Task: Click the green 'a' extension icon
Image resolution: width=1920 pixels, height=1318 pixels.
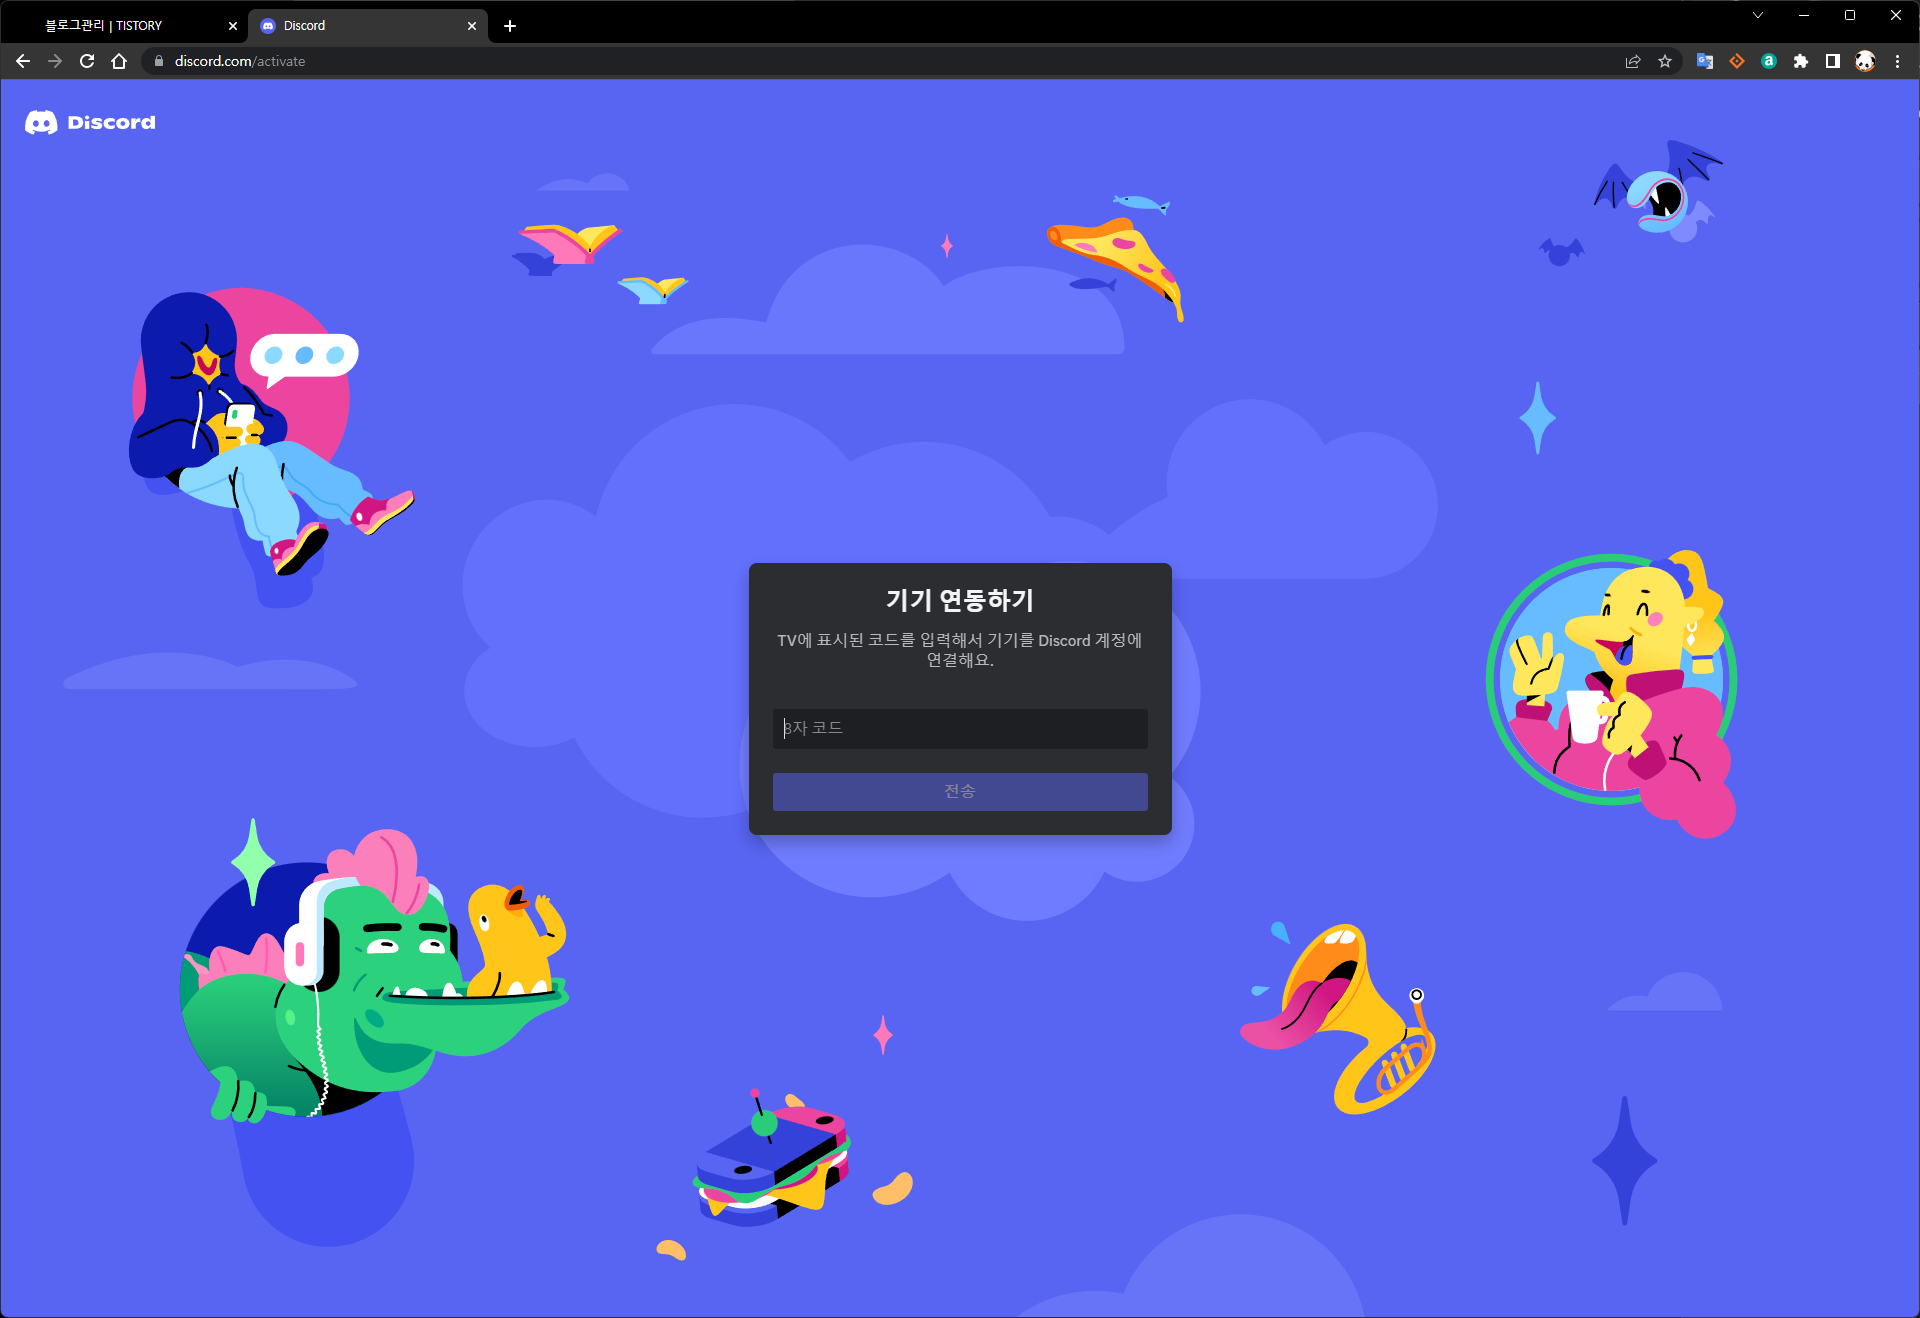Action: click(1769, 61)
